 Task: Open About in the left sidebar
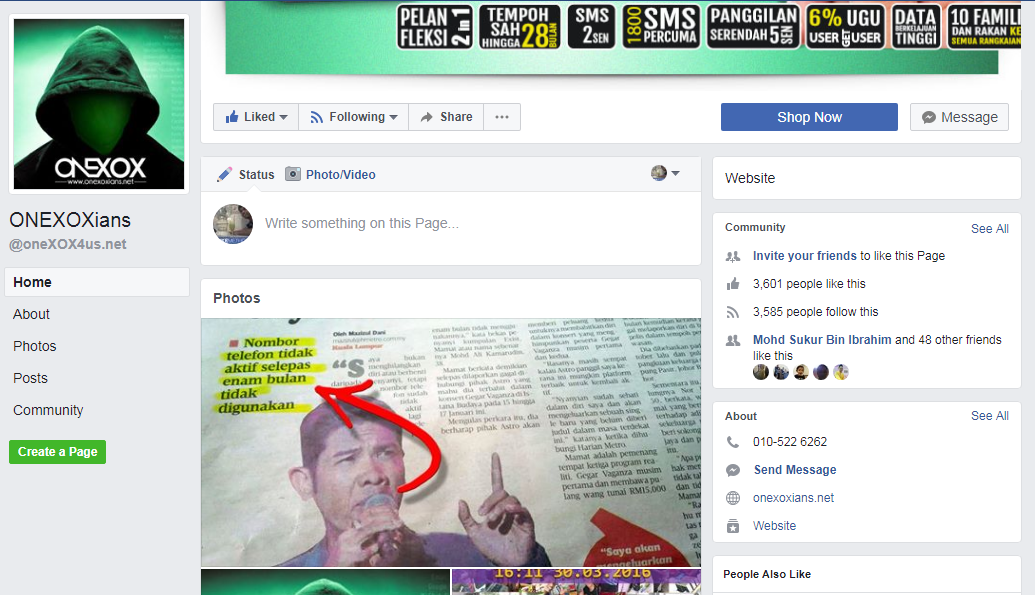[x=32, y=314]
